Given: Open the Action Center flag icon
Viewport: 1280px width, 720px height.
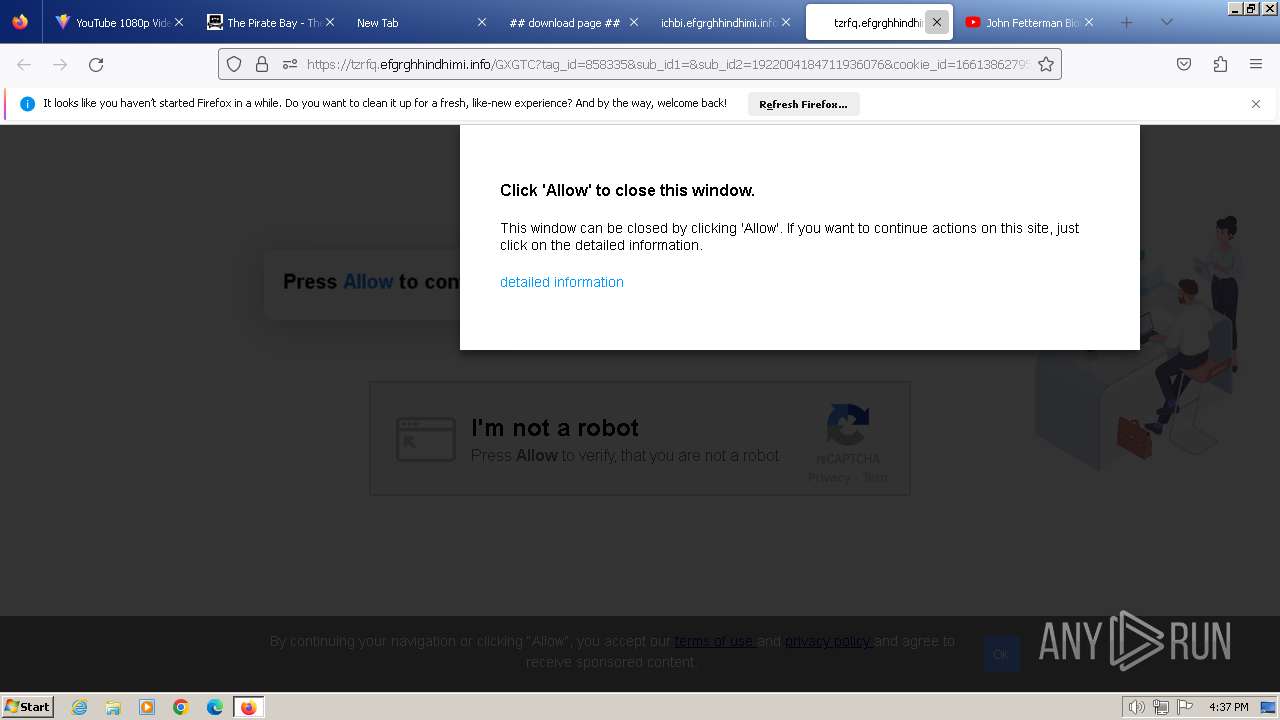Looking at the screenshot, I should point(1185,707).
